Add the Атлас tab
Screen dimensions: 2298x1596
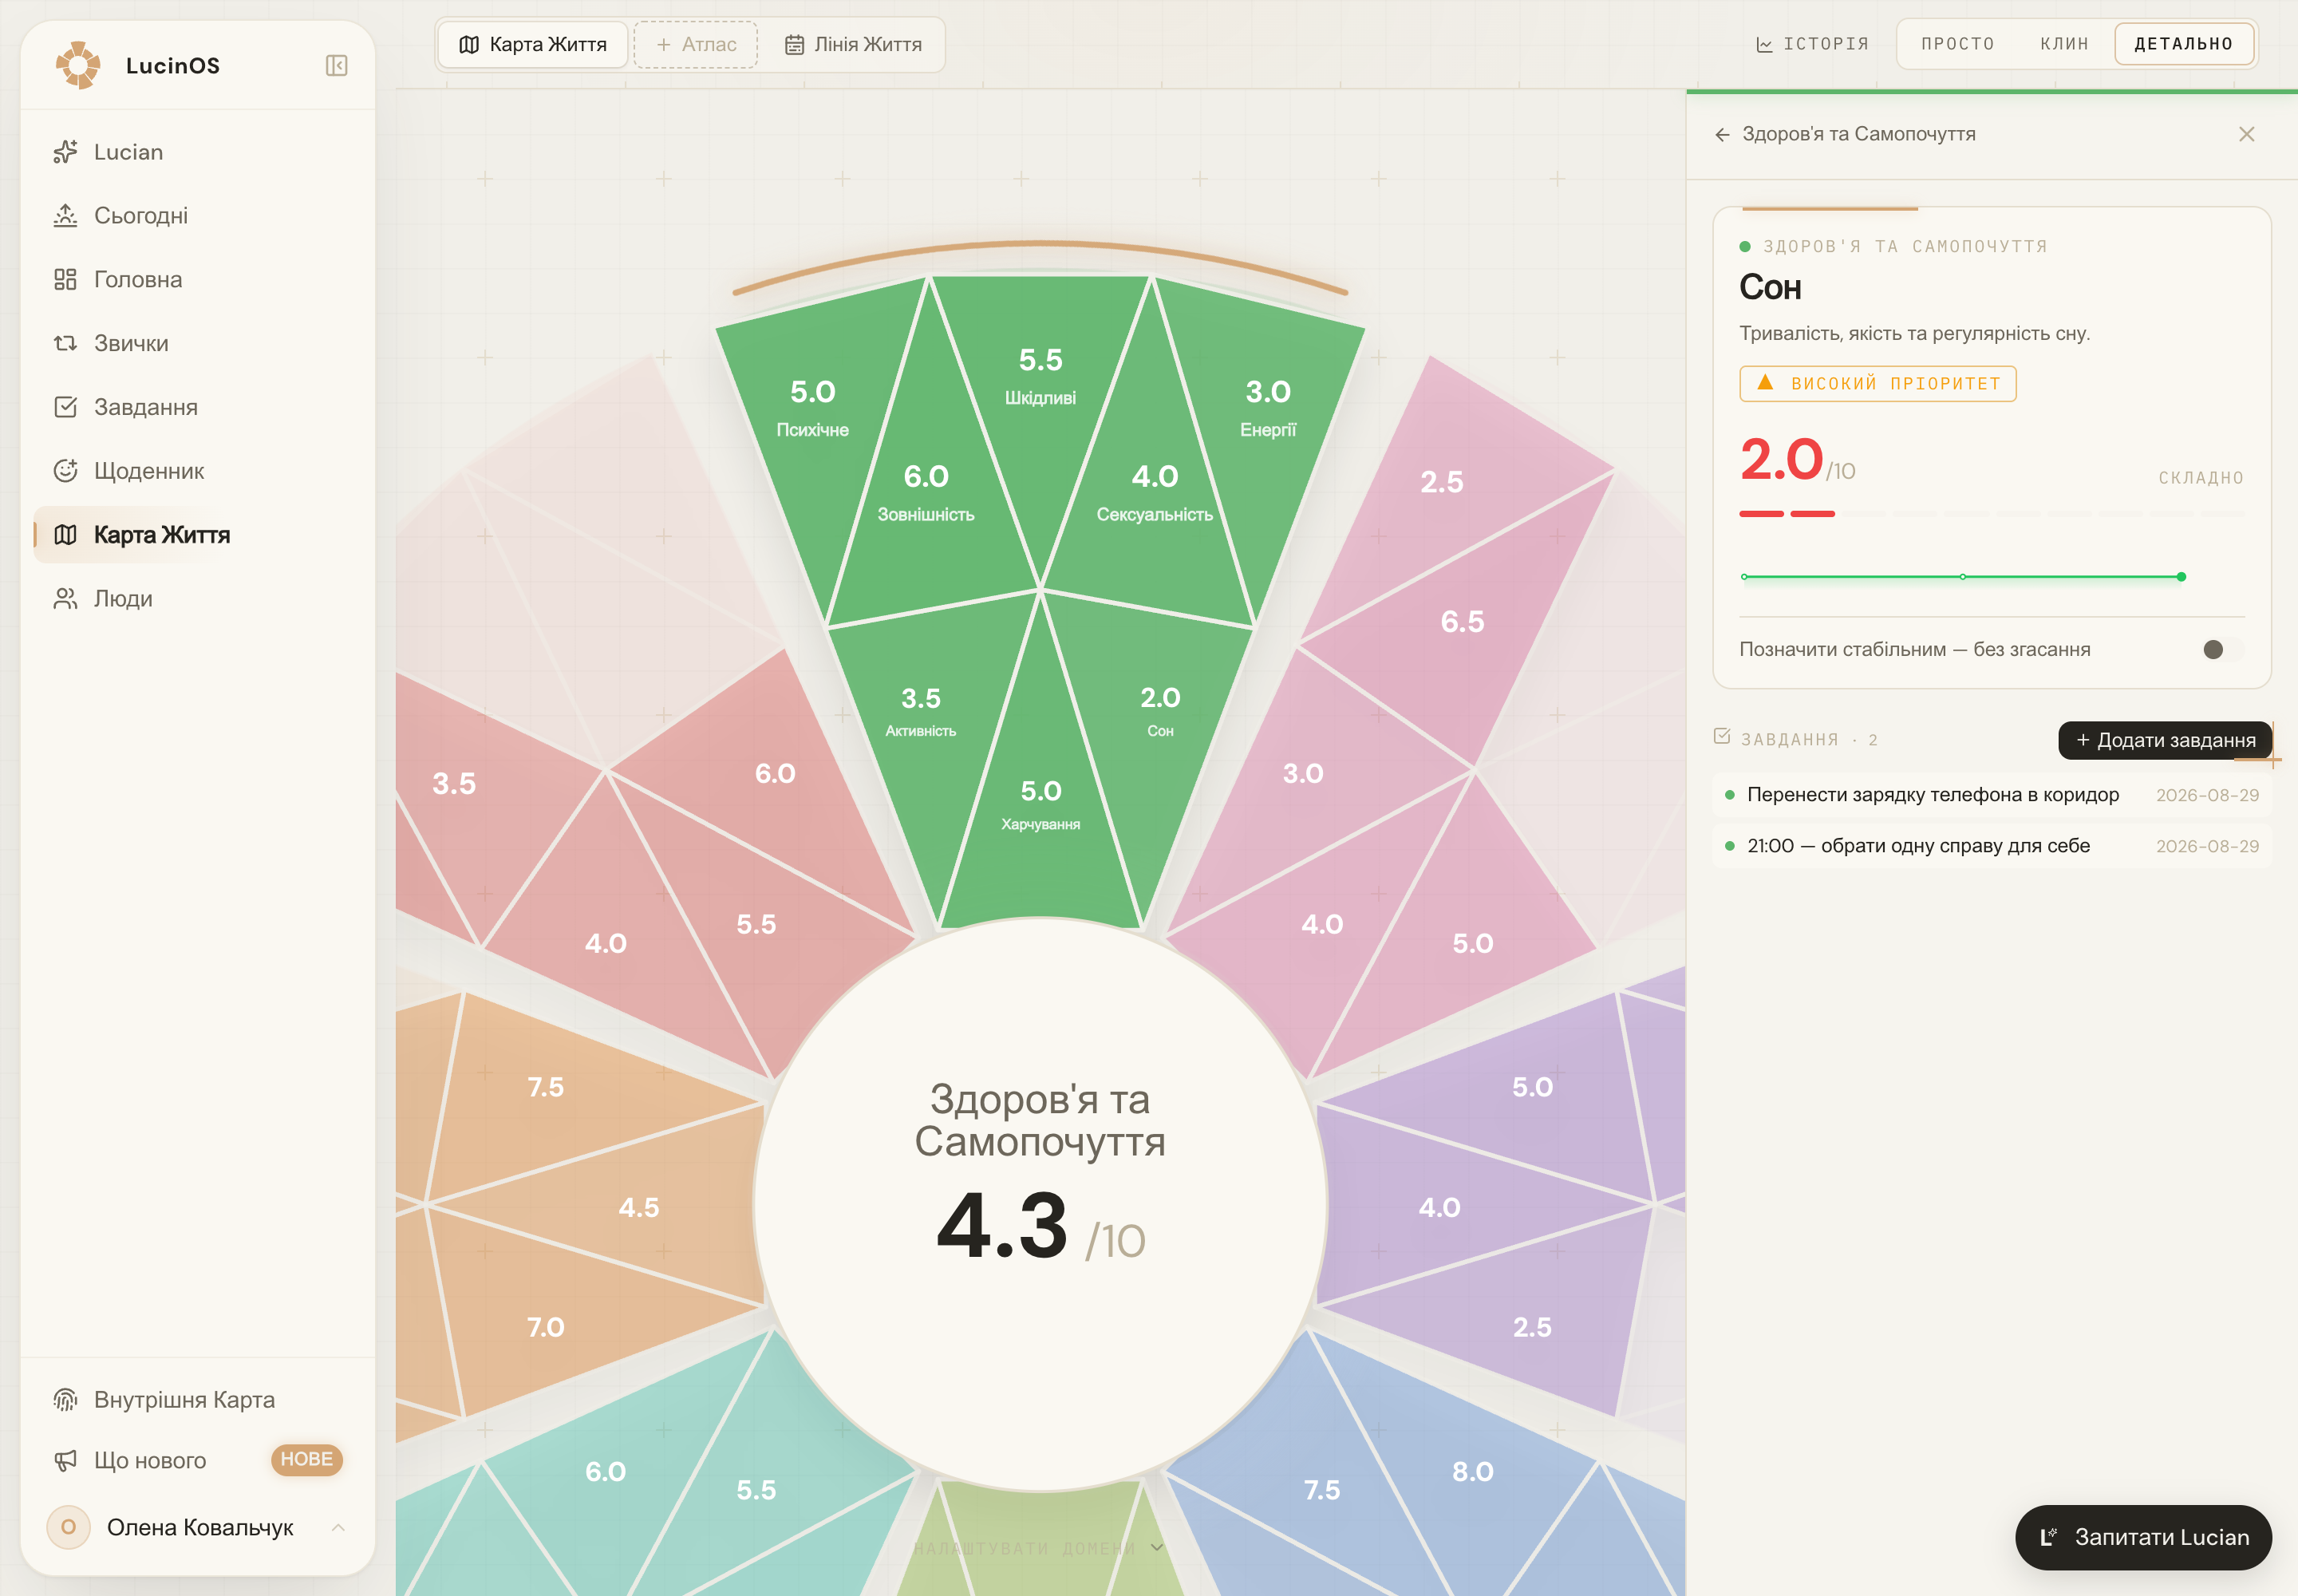click(696, 45)
